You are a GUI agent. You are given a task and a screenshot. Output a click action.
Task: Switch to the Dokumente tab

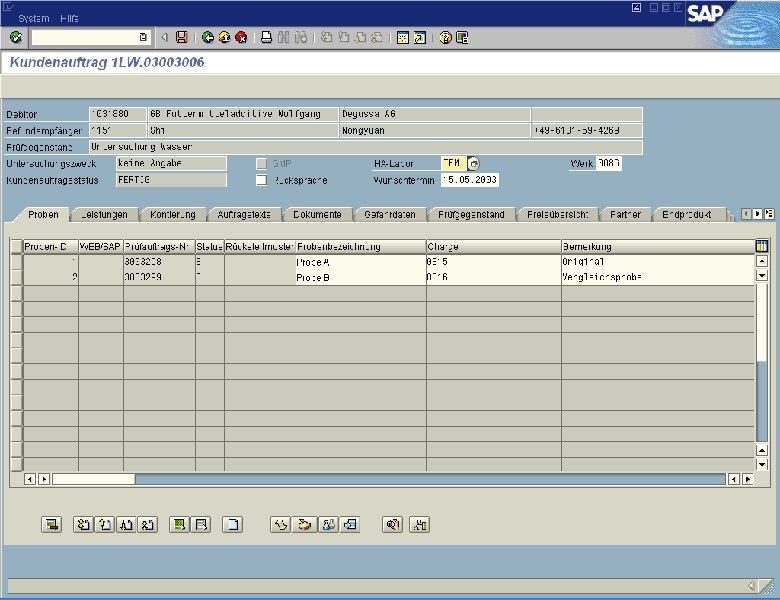[x=317, y=214]
